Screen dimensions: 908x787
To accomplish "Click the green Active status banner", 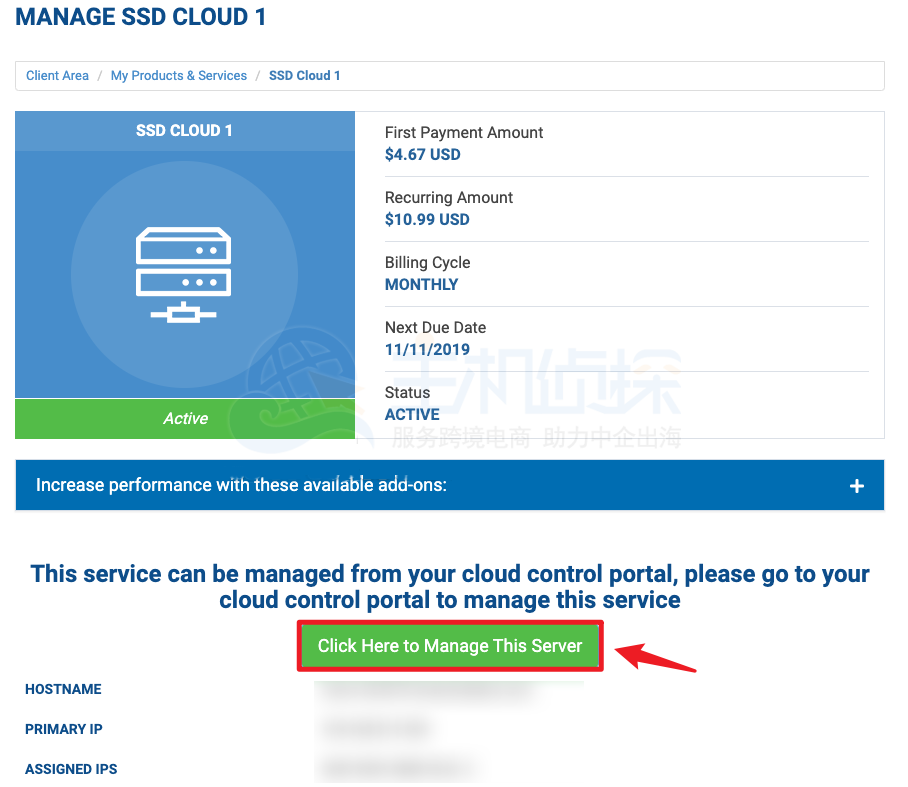I will coord(184,419).
